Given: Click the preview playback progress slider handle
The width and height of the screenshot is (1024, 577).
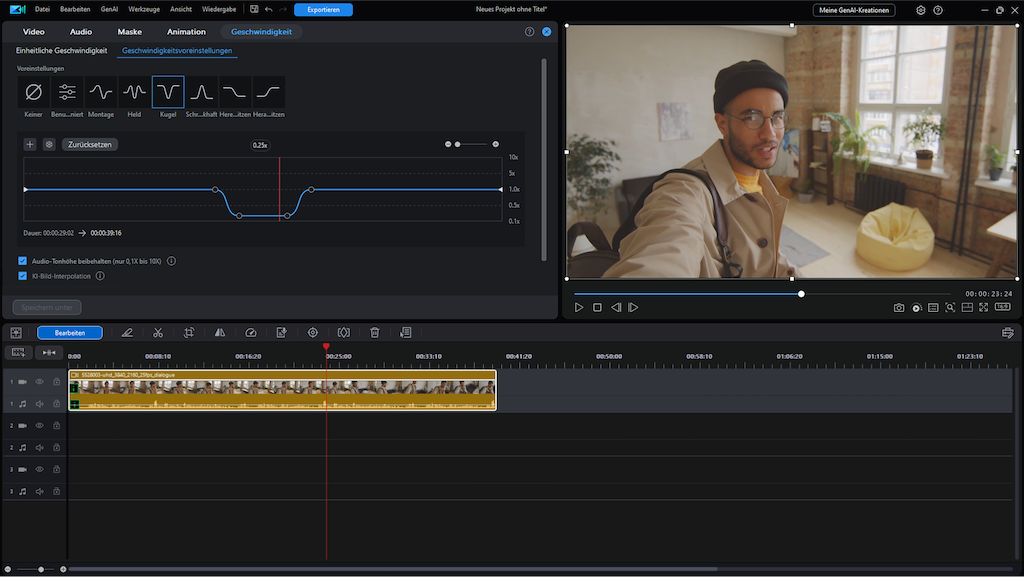Looking at the screenshot, I should pos(801,294).
